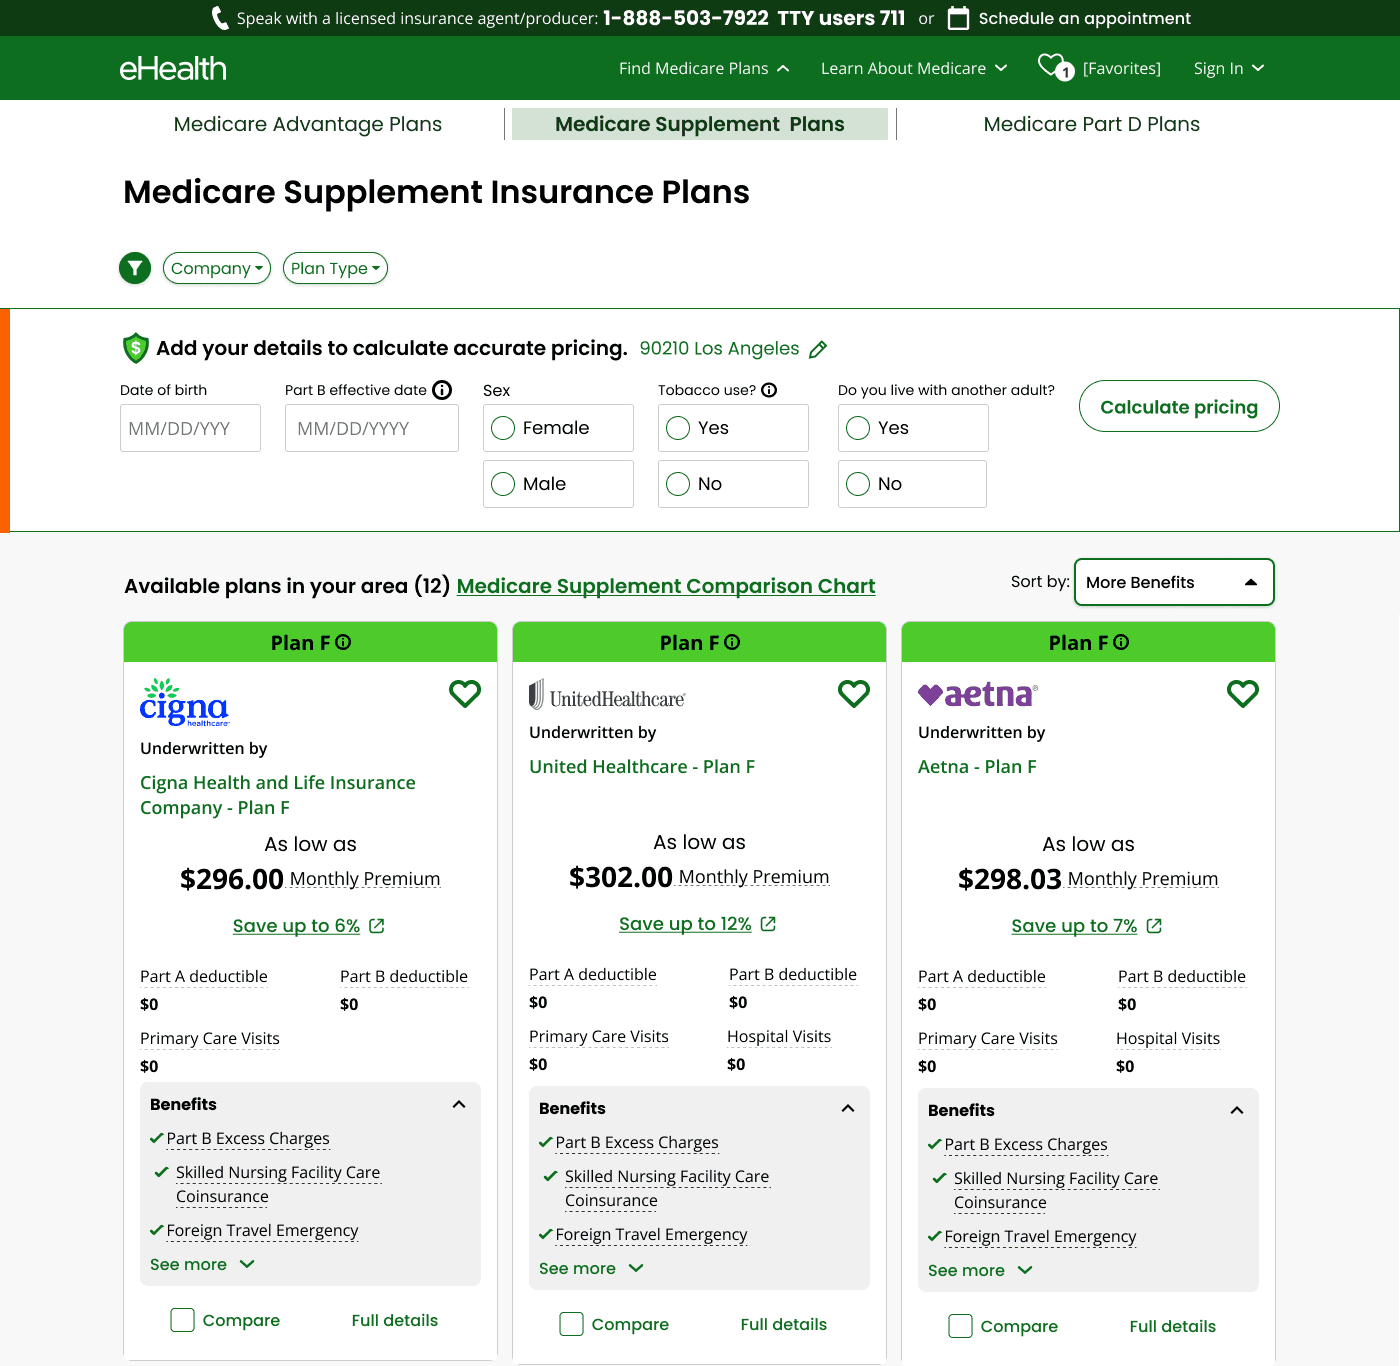
Task: Open the Company filter dropdown
Action: (x=217, y=268)
